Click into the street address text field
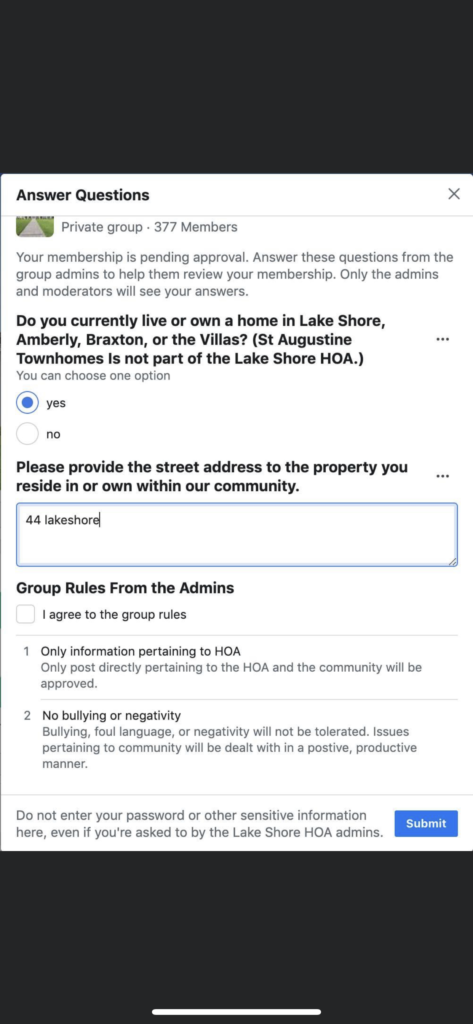 [x=236, y=534]
